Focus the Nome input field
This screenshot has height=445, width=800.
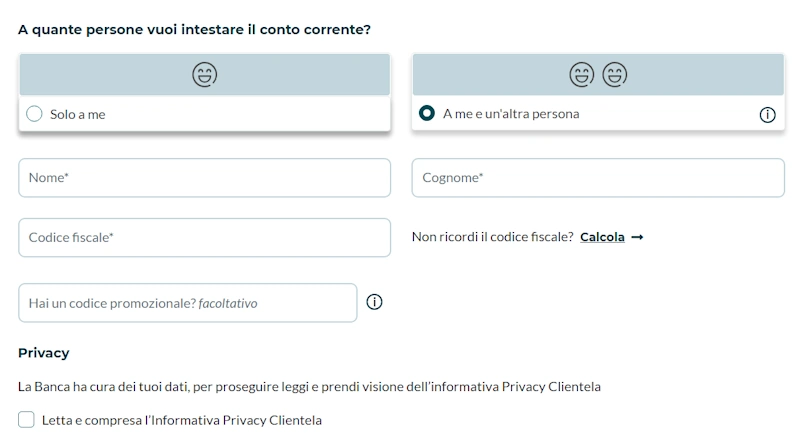tap(204, 178)
